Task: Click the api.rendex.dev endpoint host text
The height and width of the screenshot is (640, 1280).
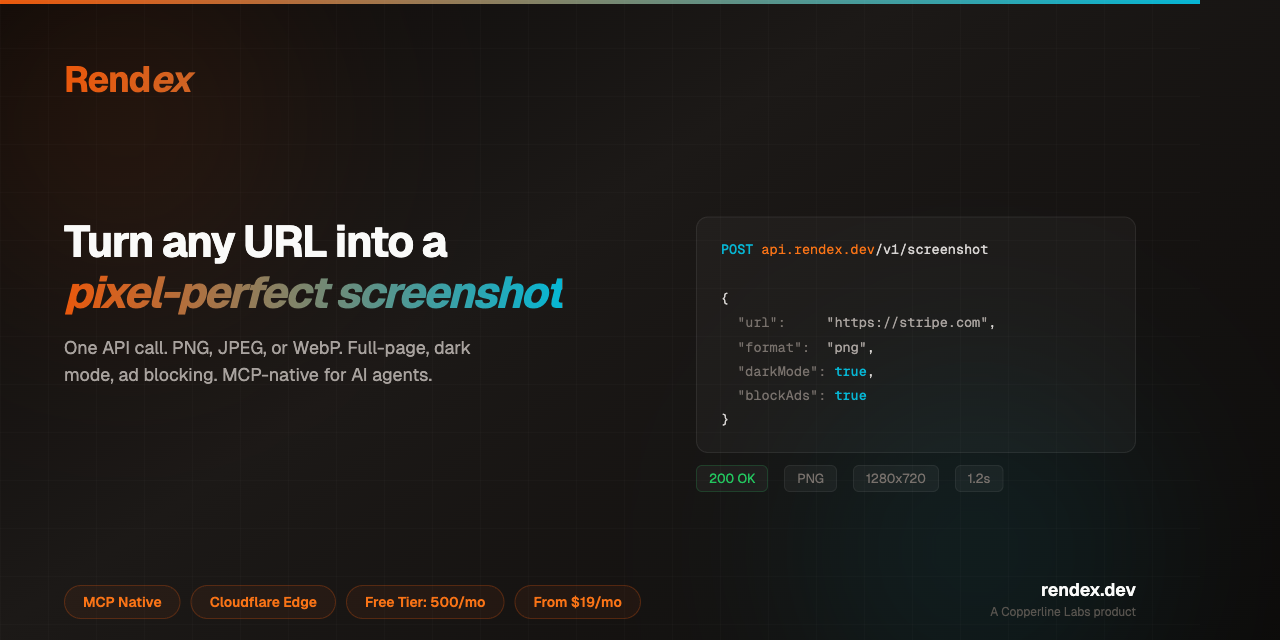Action: coord(818,249)
